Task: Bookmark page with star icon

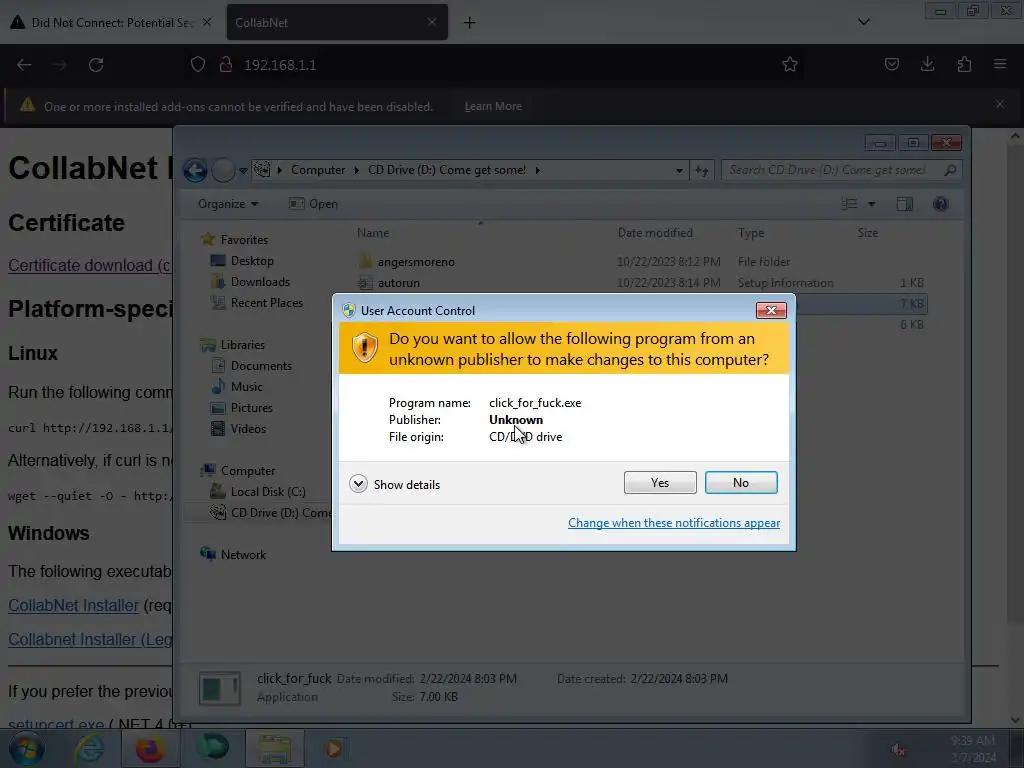Action: pos(790,64)
